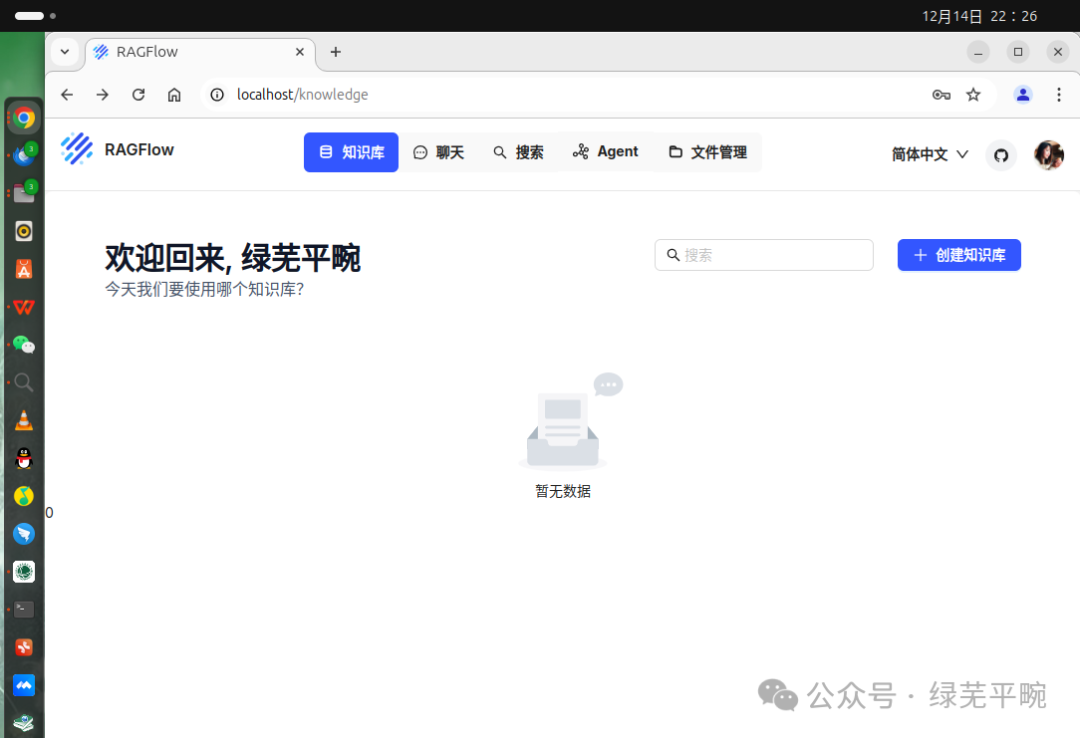
Task: Open the GitHub icon link
Action: coord(1001,155)
